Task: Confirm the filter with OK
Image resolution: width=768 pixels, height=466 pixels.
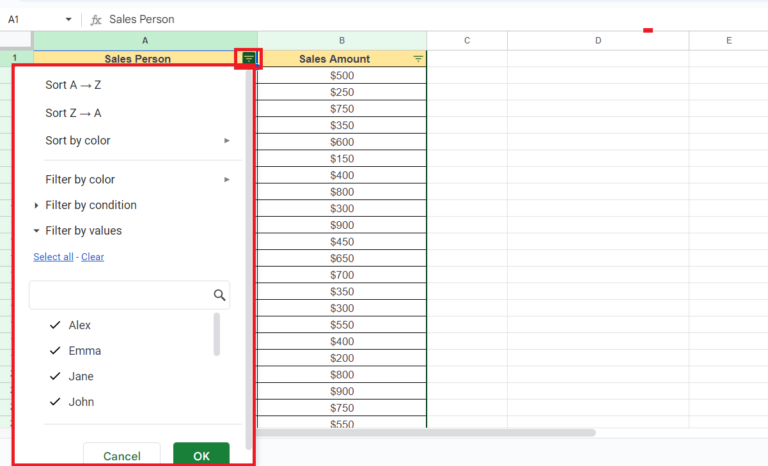Action: coord(201,454)
